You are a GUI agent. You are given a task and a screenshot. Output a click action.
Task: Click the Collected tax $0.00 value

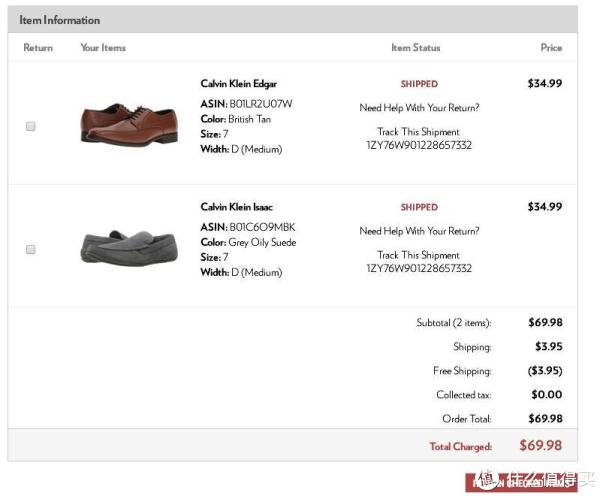click(546, 394)
